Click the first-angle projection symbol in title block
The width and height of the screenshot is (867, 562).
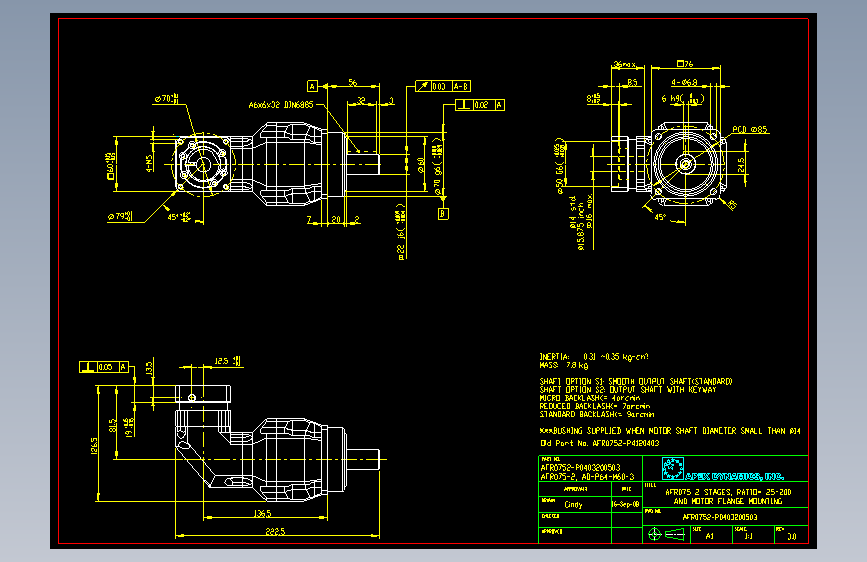[667, 534]
